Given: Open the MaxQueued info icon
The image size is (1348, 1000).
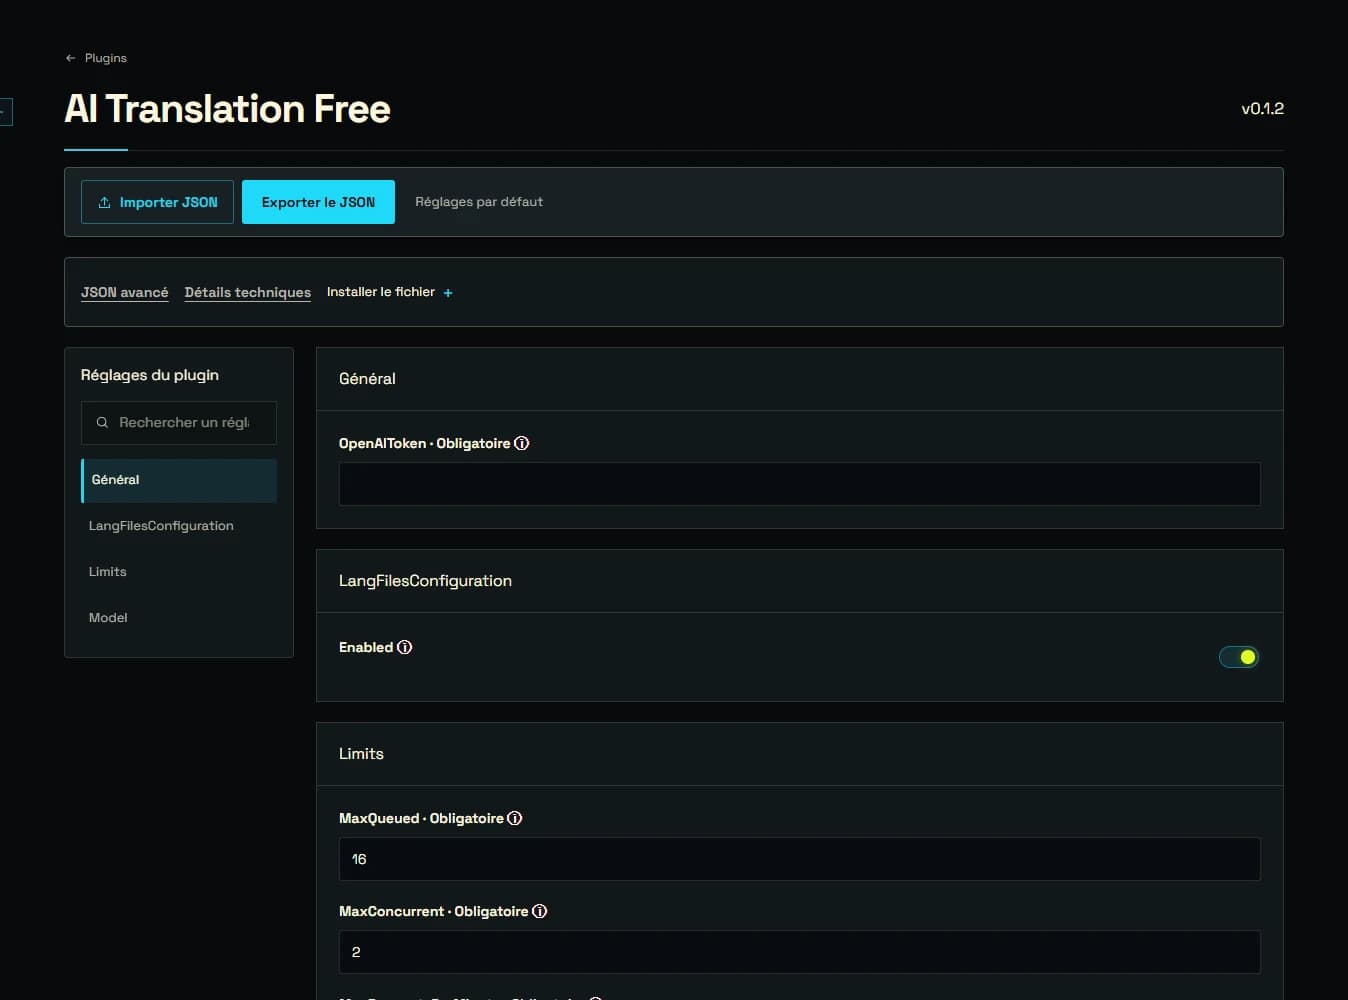Looking at the screenshot, I should click(515, 818).
